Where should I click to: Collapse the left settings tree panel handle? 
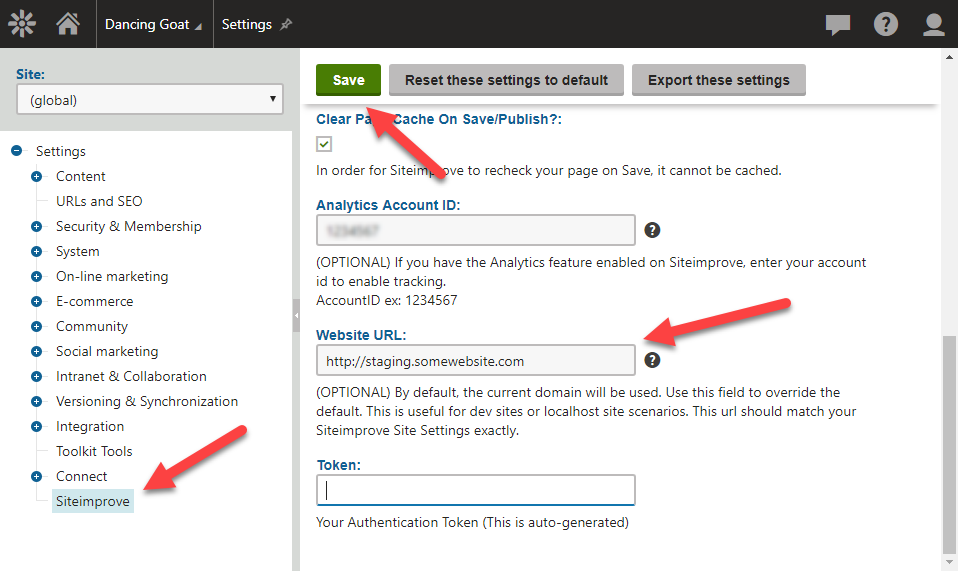click(296, 316)
